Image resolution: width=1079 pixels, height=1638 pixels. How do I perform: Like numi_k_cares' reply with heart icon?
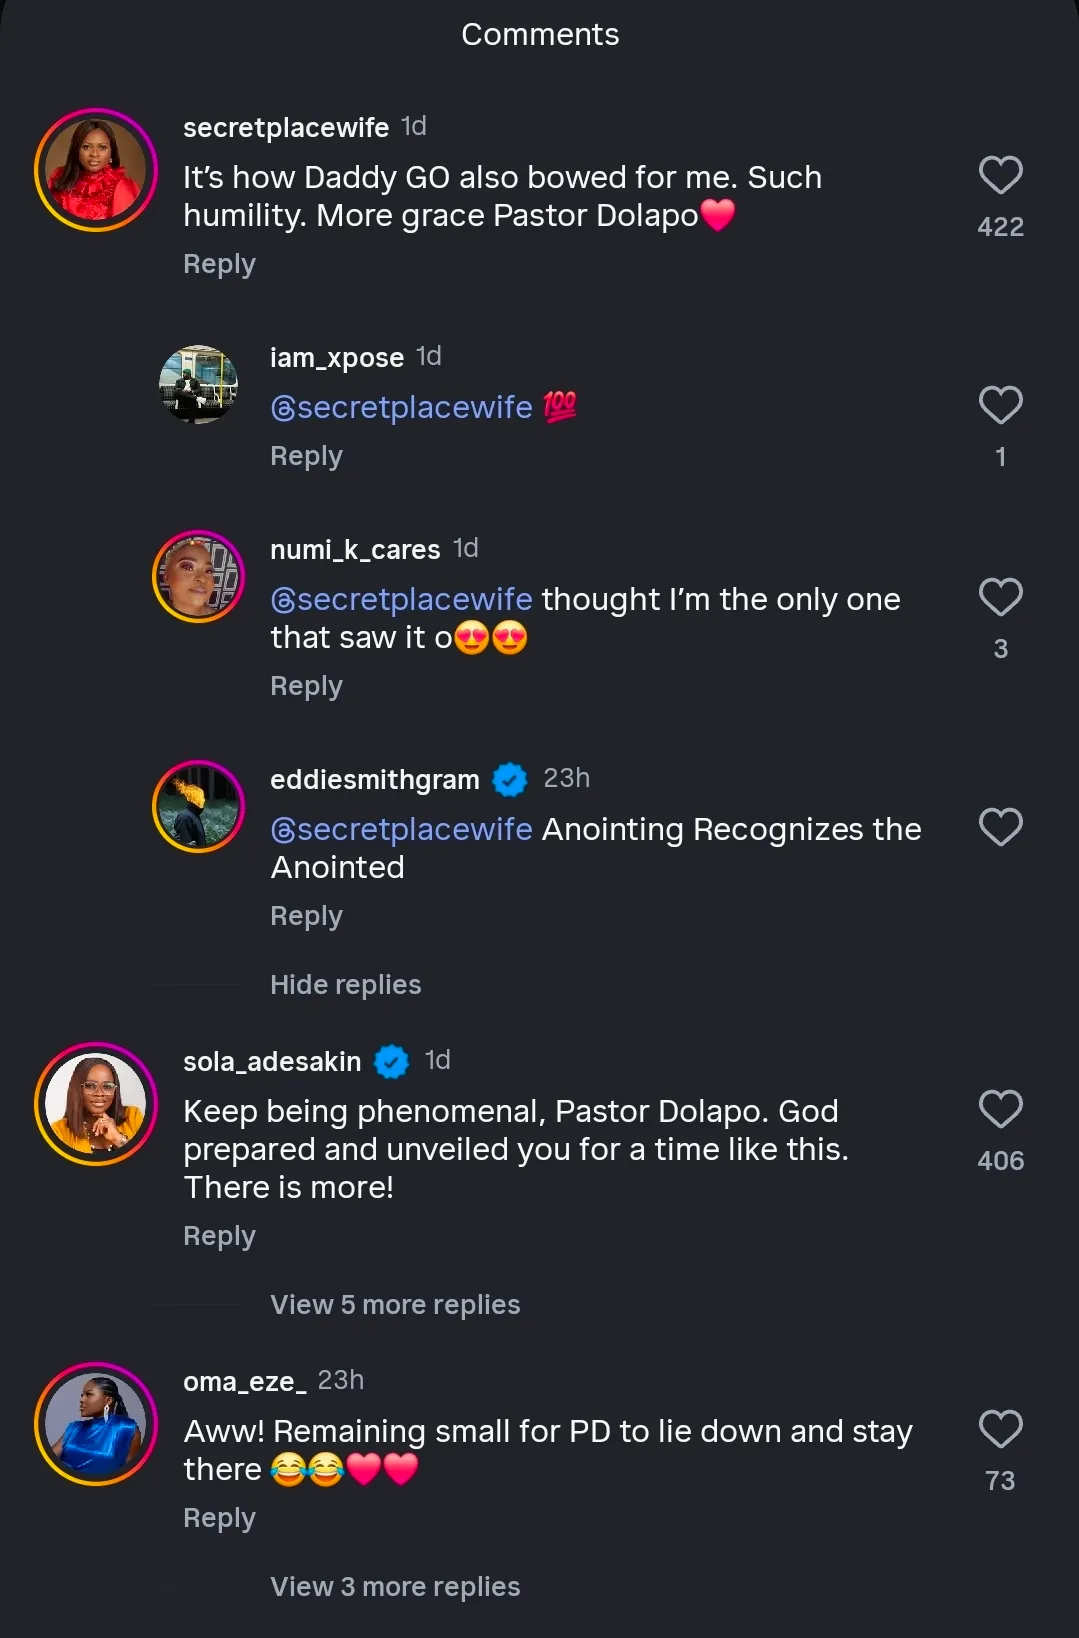coord(1000,598)
